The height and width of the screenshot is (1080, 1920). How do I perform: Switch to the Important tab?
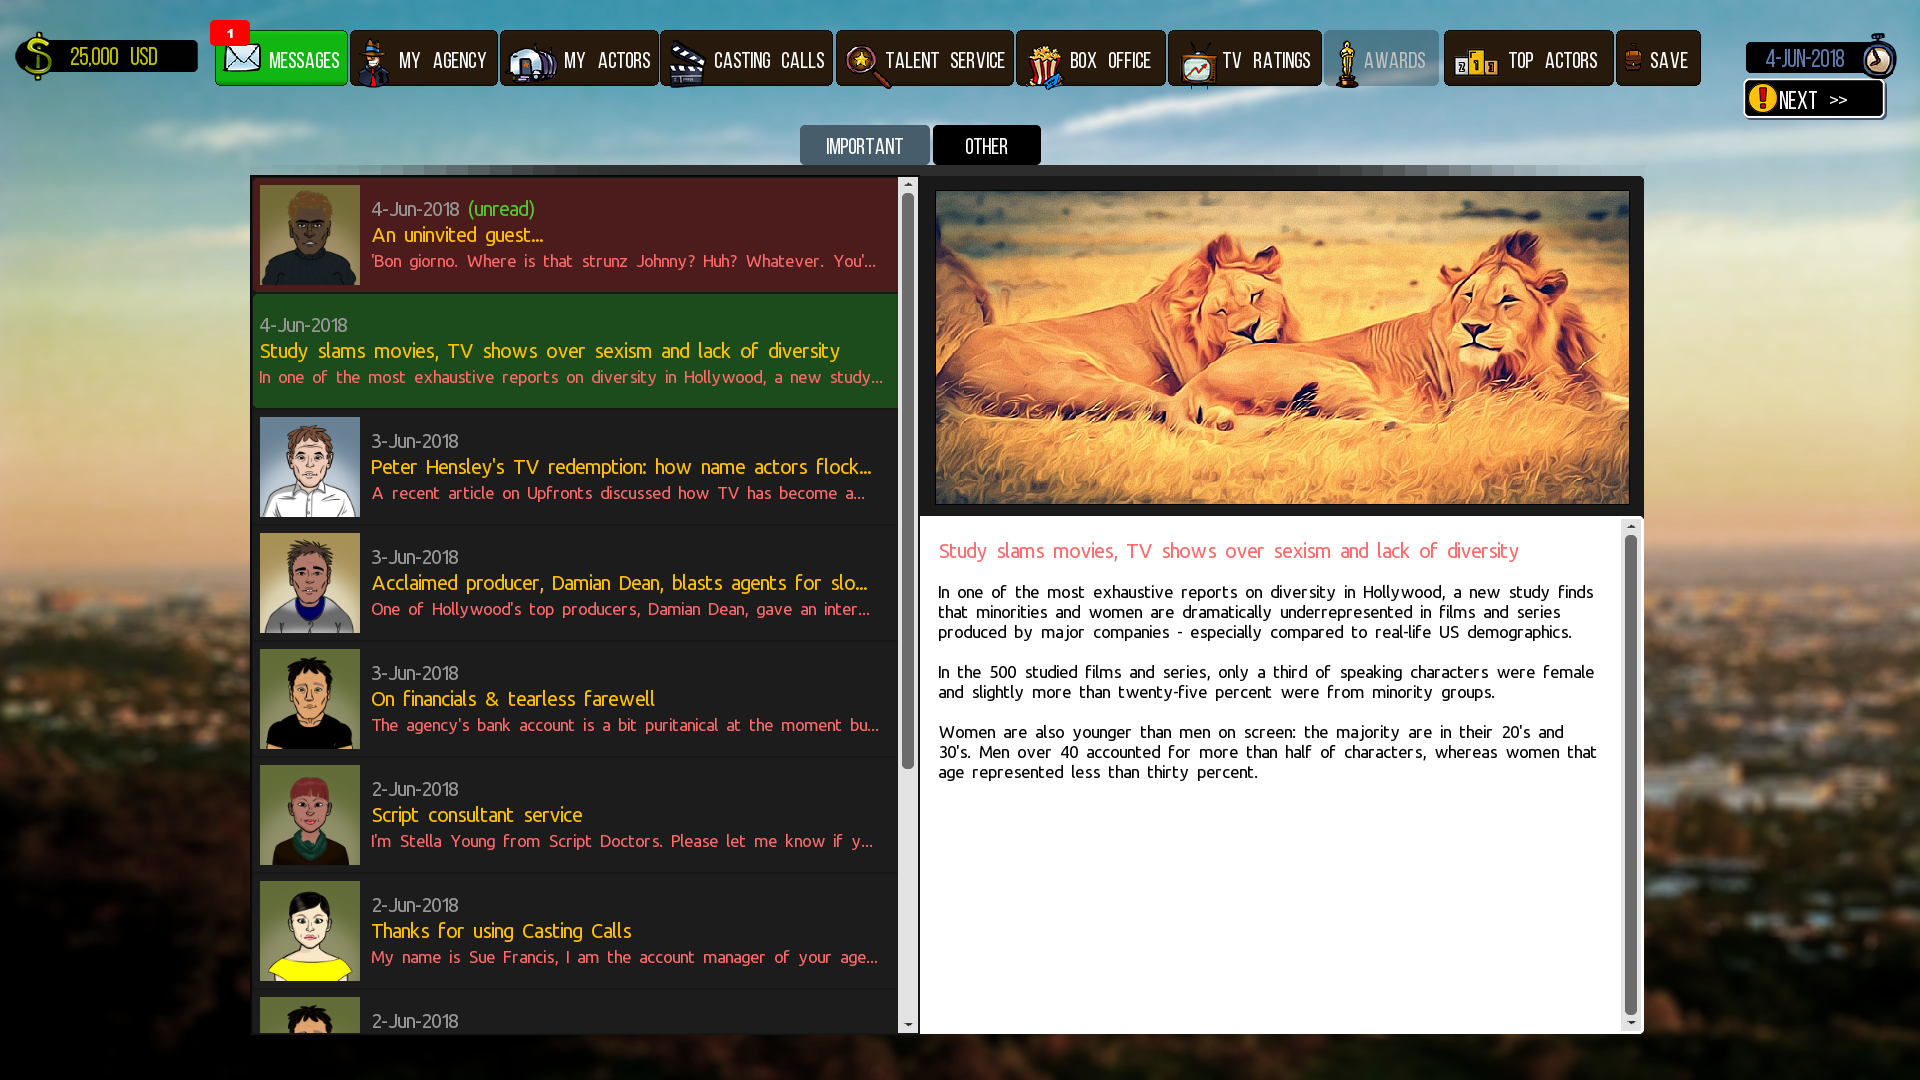point(864,146)
